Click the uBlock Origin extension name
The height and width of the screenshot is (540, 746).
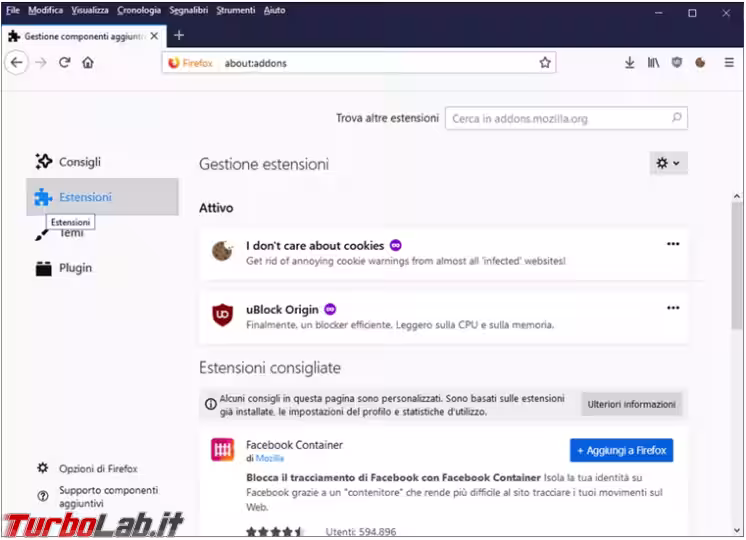(x=282, y=310)
